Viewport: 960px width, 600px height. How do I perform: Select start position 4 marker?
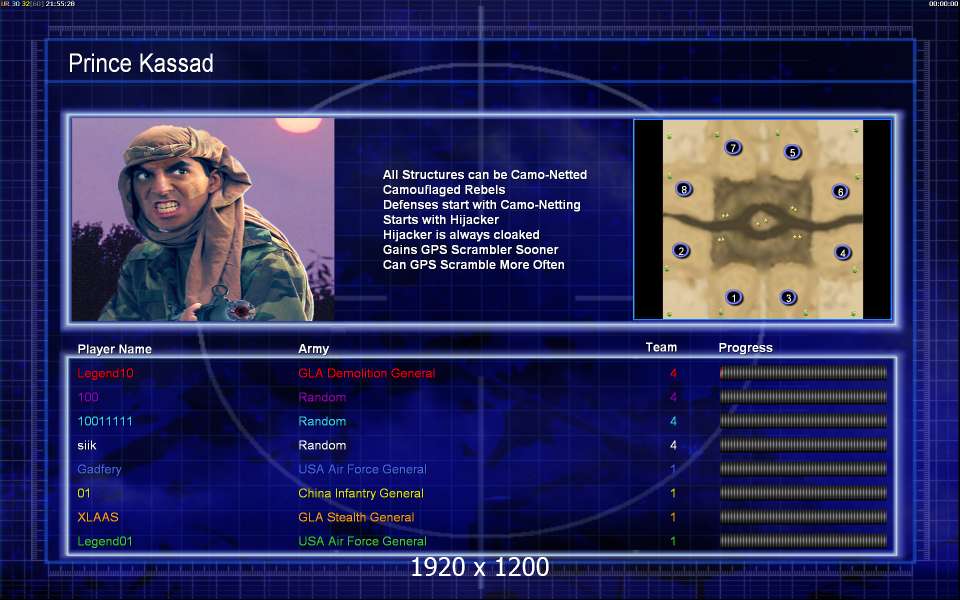(842, 252)
